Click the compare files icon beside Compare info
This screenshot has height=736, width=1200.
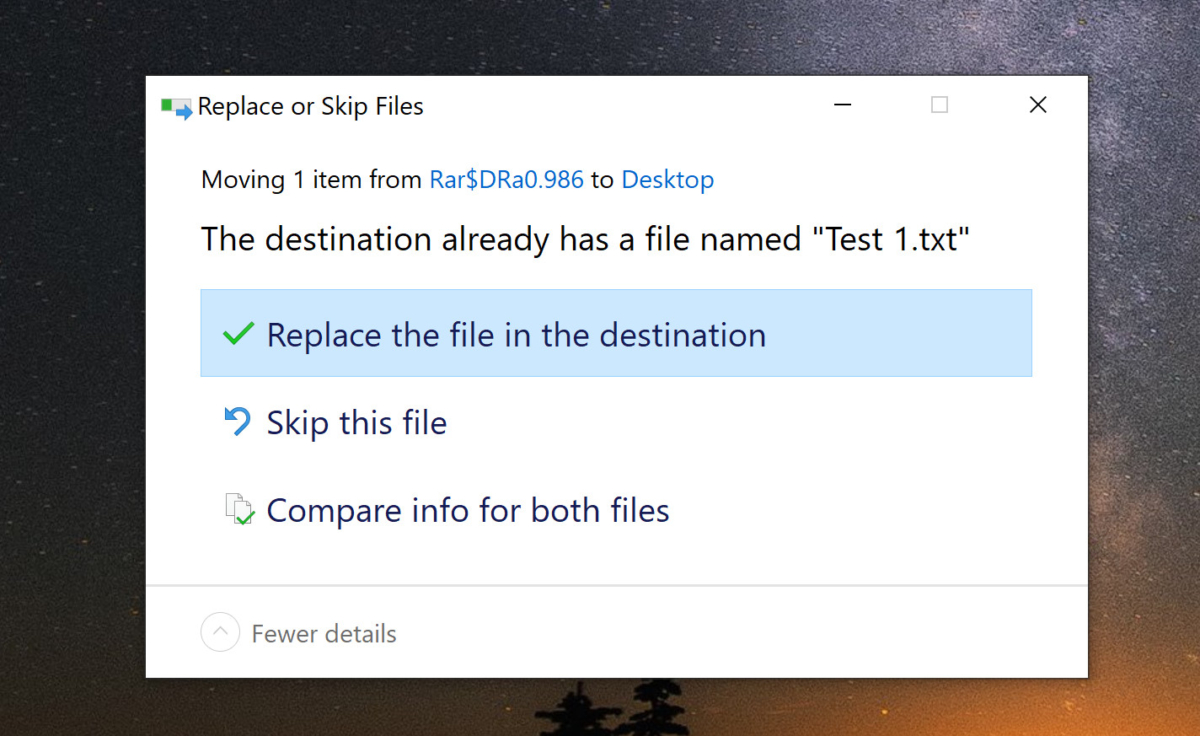240,510
